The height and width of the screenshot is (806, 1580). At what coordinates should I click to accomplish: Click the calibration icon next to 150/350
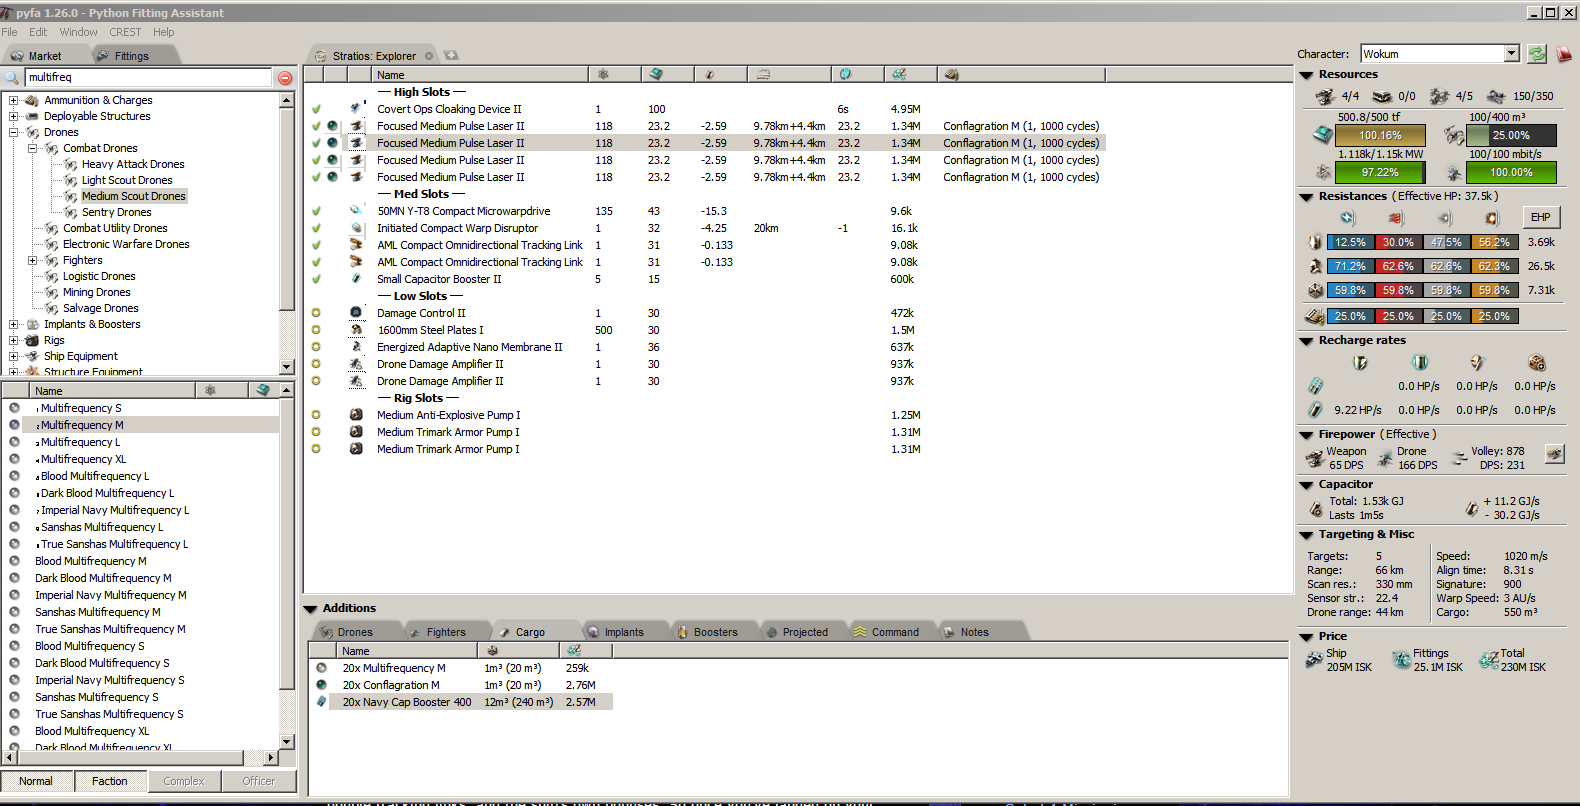click(x=1496, y=96)
